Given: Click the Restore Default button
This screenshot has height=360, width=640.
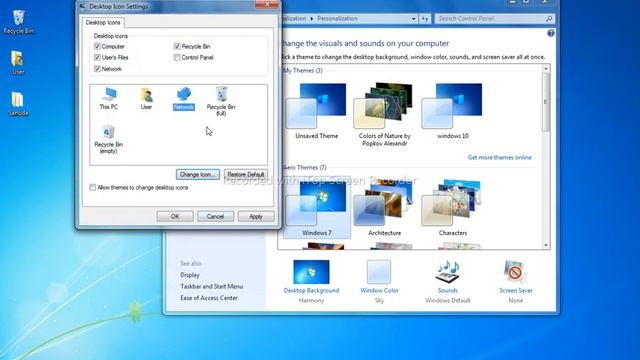Looking at the screenshot, I should [246, 174].
